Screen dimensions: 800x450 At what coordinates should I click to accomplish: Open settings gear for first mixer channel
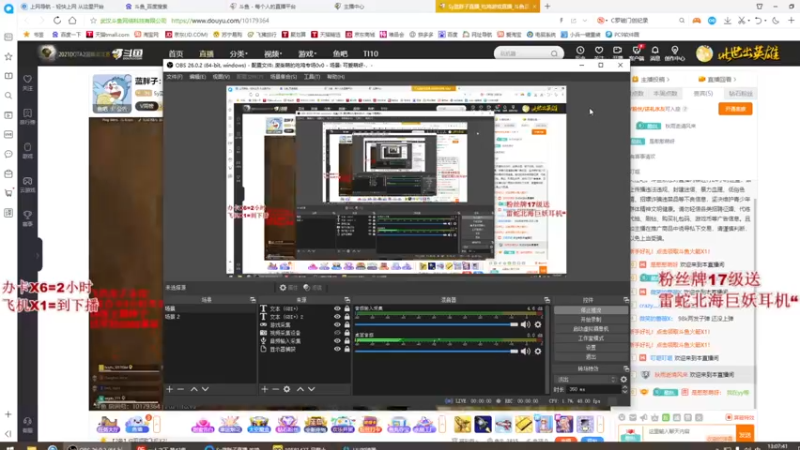pos(538,324)
